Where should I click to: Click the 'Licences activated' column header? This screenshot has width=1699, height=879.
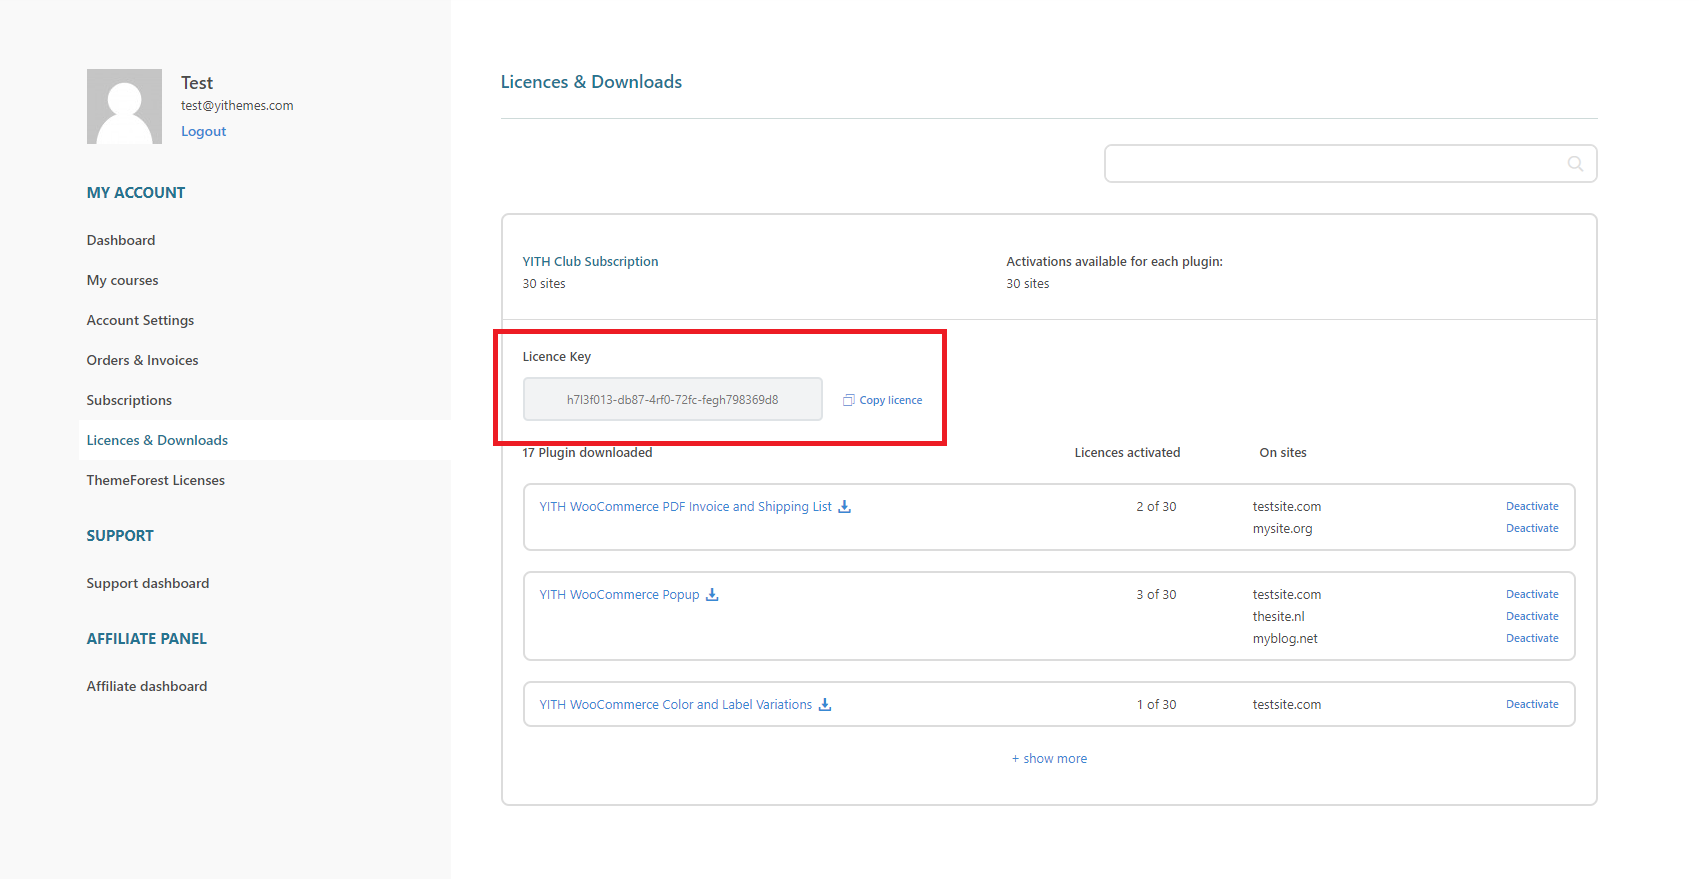(x=1127, y=453)
